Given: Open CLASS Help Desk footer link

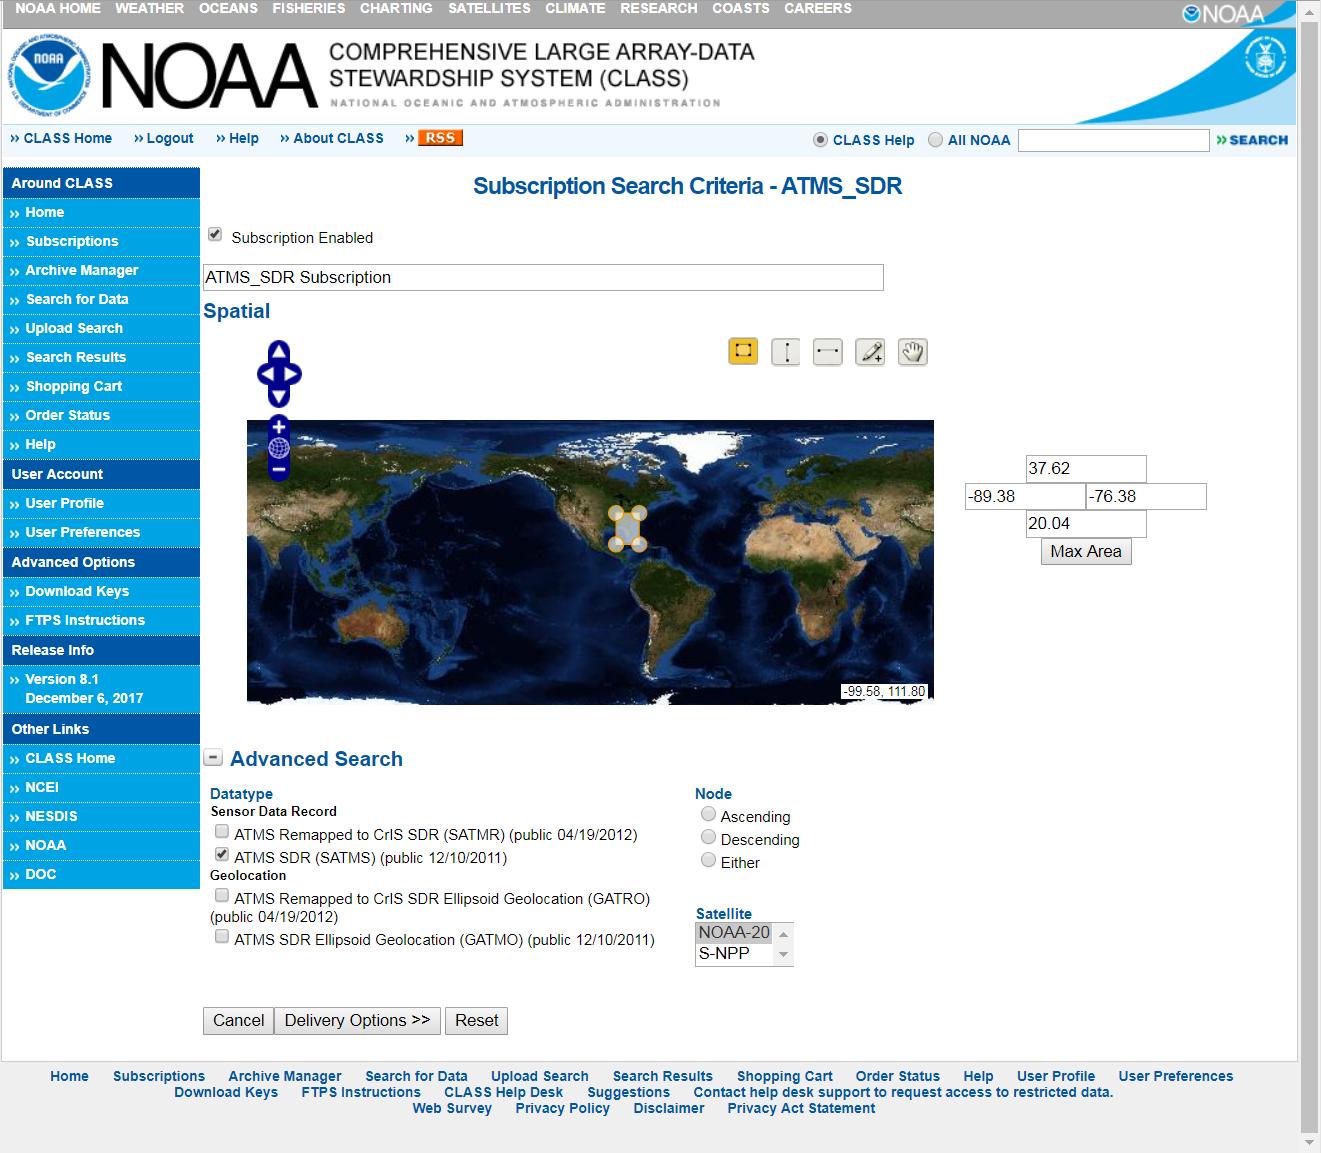Looking at the screenshot, I should click(503, 1092).
